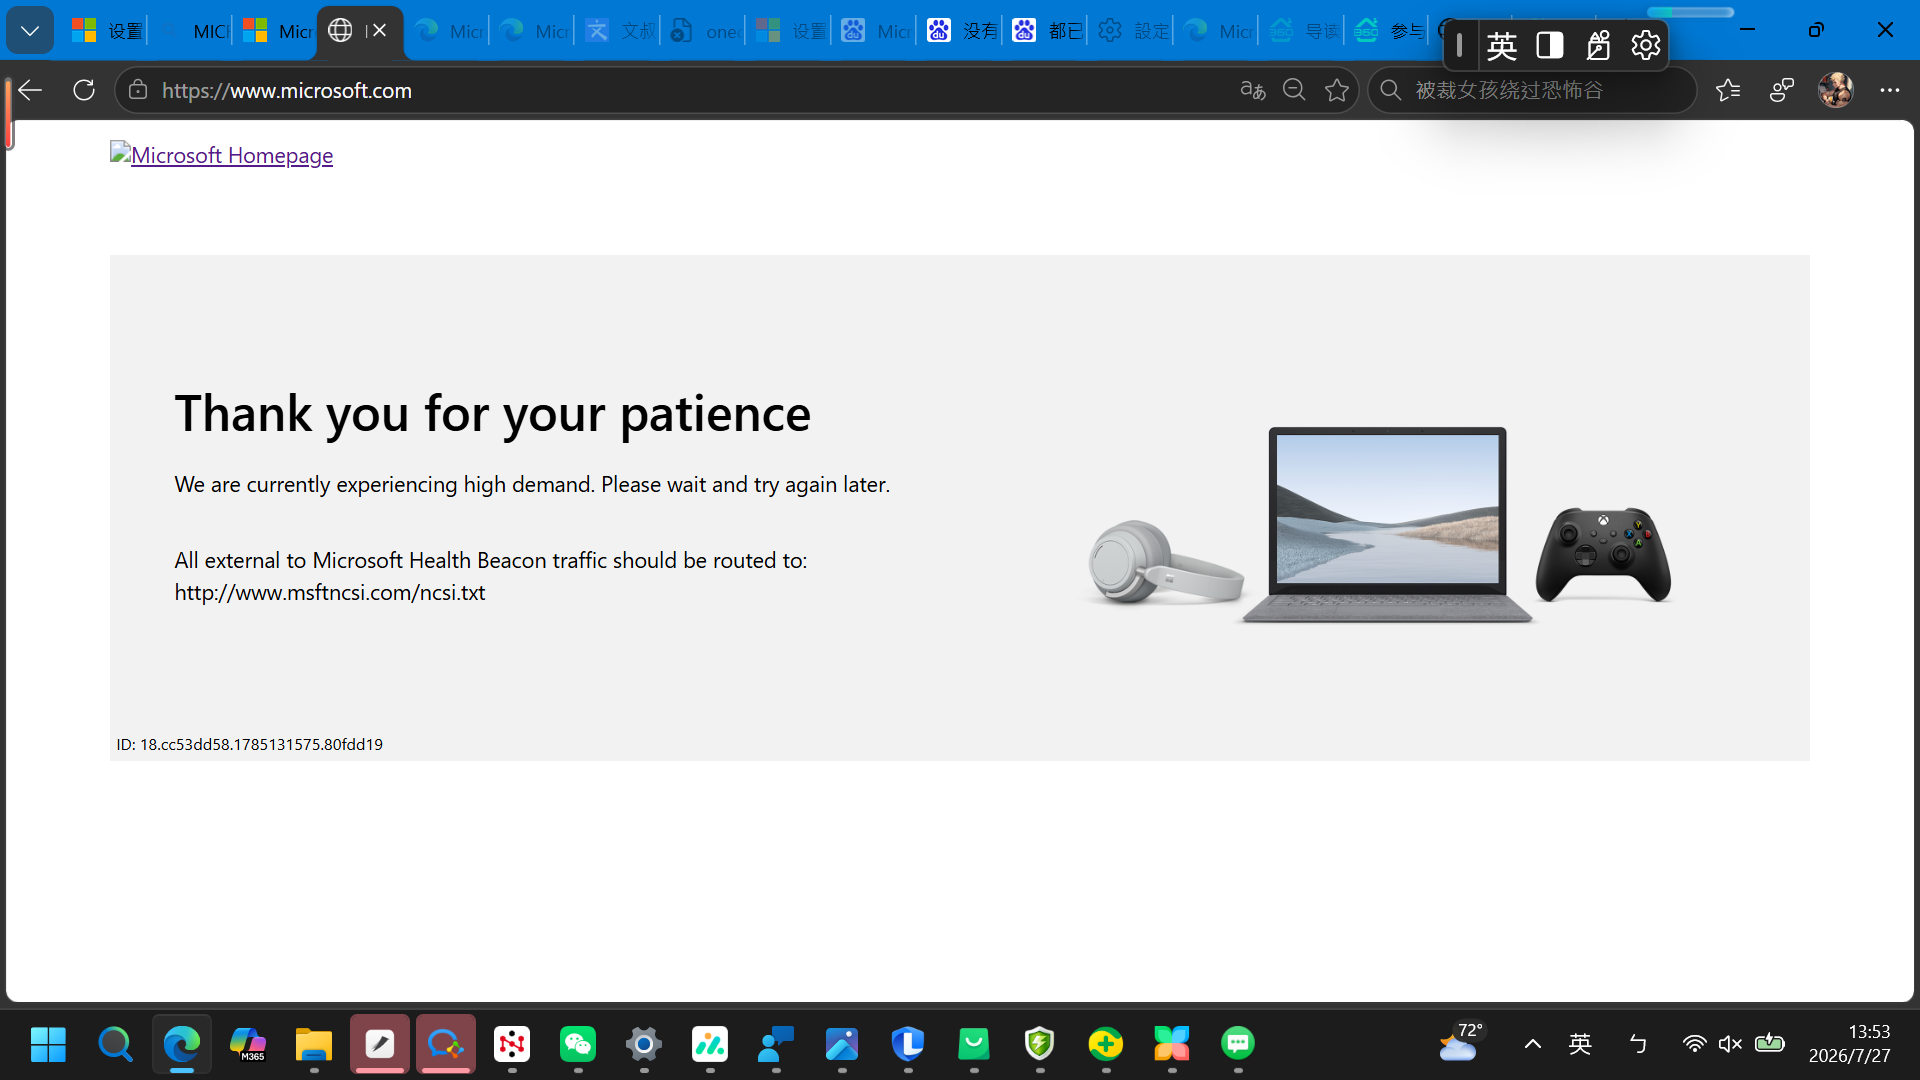The width and height of the screenshot is (1920, 1080).
Task: Open the Favorites list icon
Action: (1728, 90)
